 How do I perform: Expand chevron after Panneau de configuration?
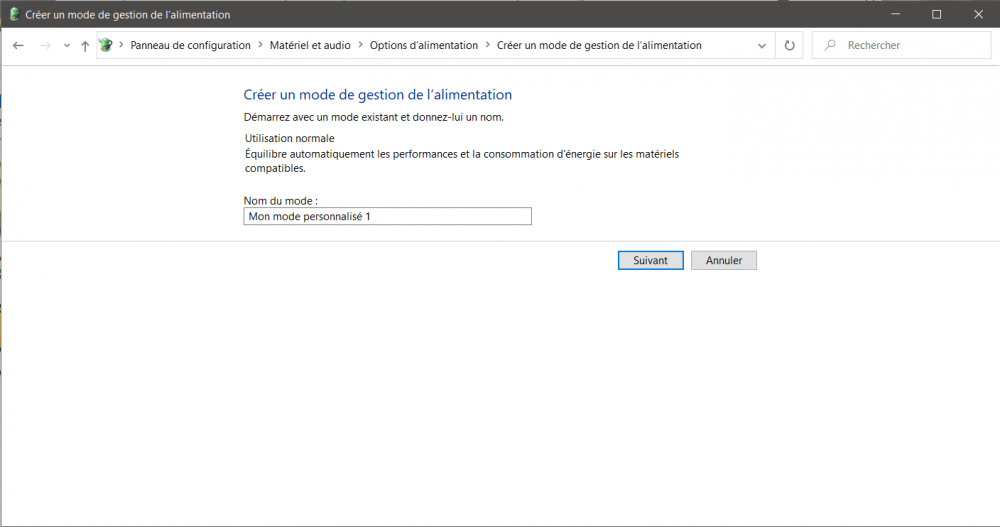pyautogui.click(x=260, y=45)
